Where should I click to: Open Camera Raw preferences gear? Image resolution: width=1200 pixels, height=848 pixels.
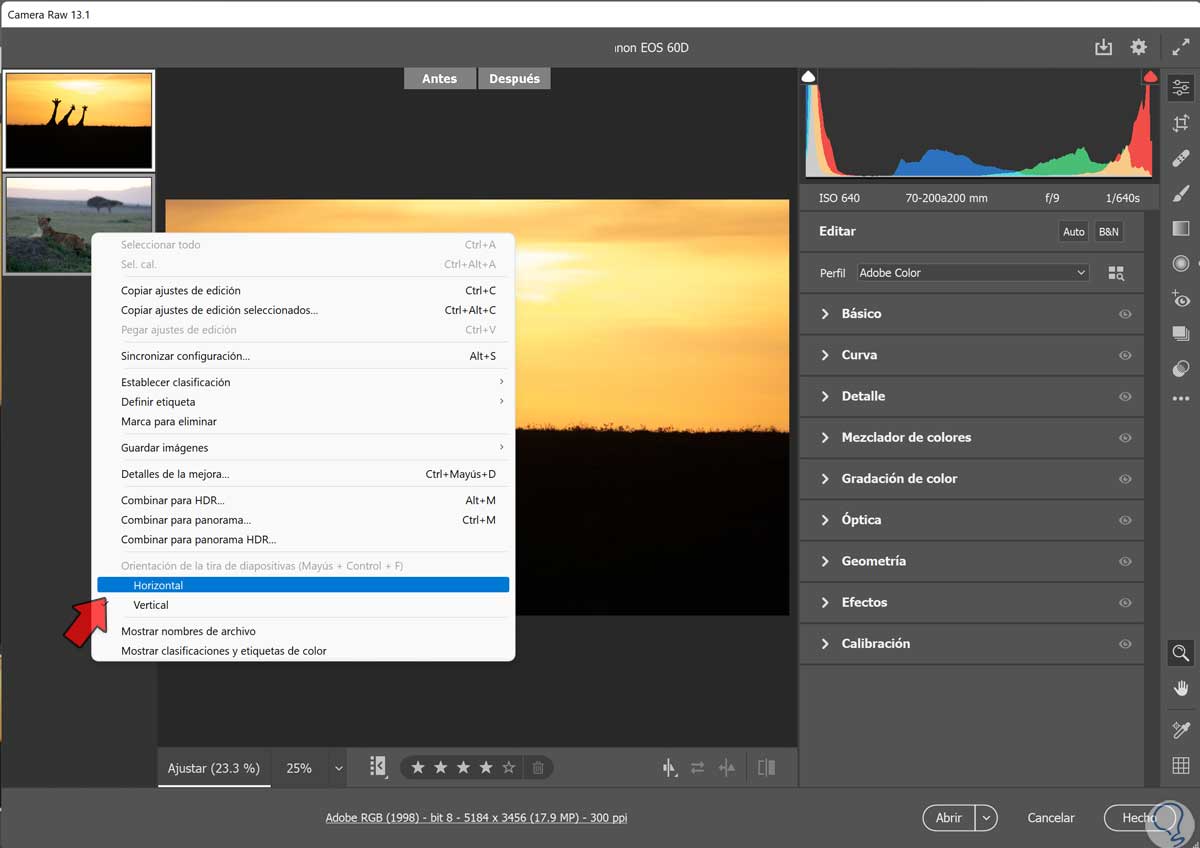(x=1138, y=47)
